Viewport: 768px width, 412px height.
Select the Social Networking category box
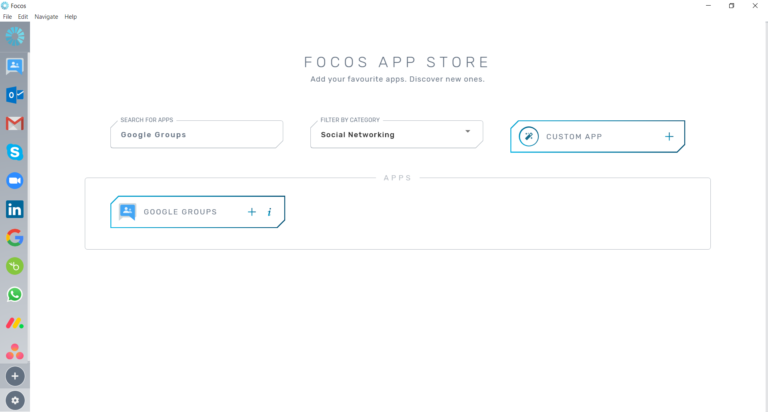click(x=396, y=134)
